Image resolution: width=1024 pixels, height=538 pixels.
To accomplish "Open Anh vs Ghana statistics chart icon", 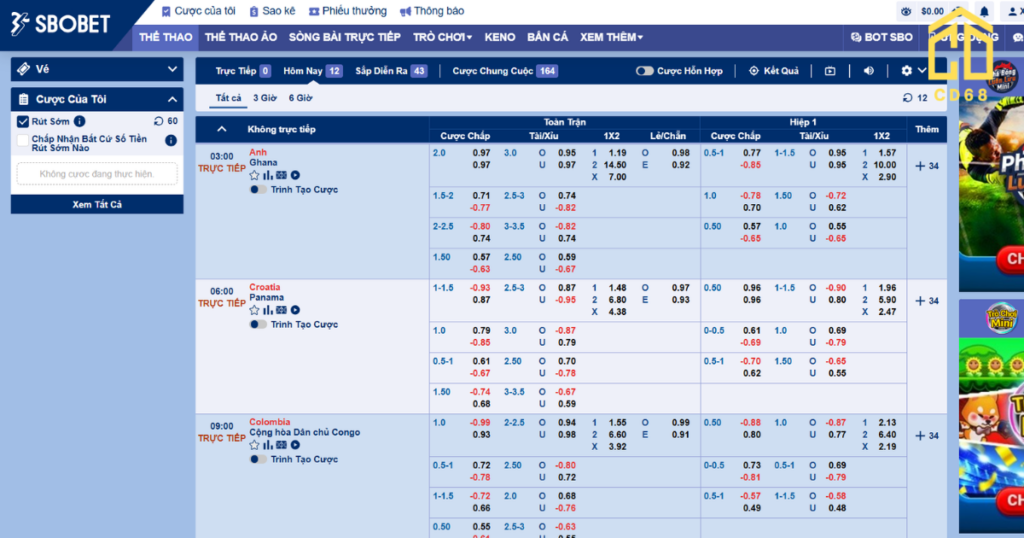I will coord(268,175).
